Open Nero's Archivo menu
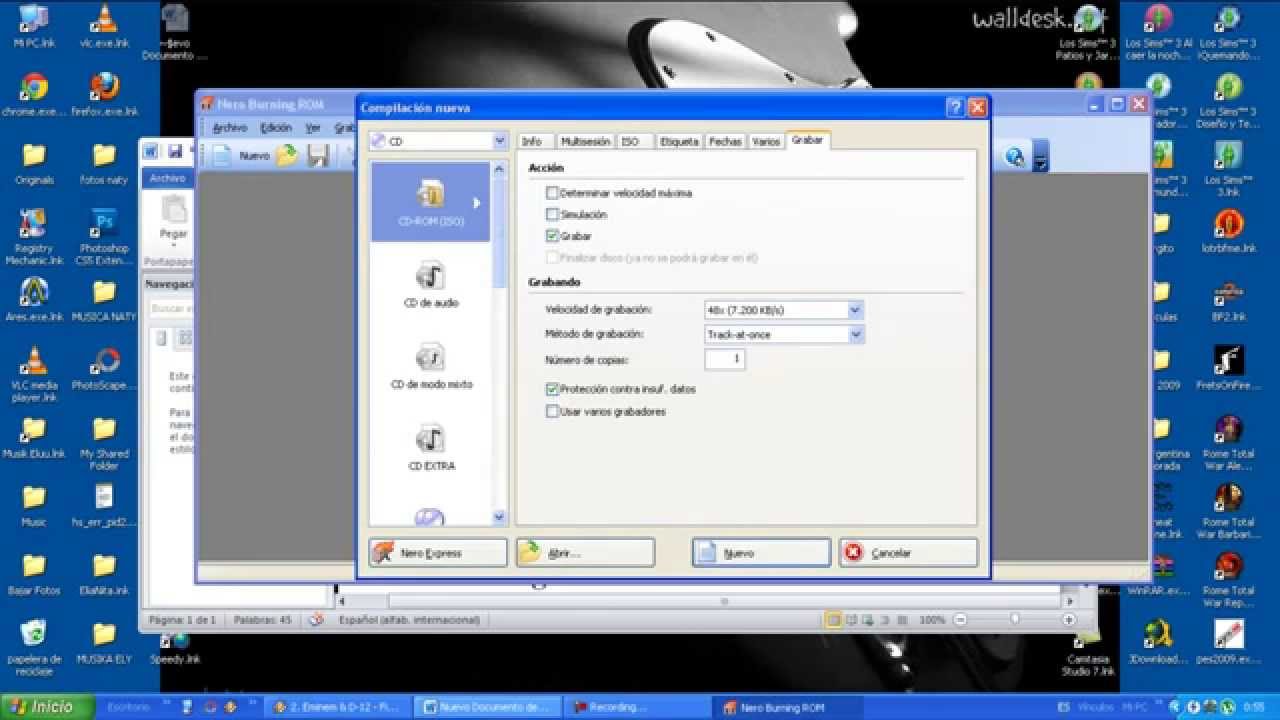Screen dimensions: 1280x720 point(230,128)
